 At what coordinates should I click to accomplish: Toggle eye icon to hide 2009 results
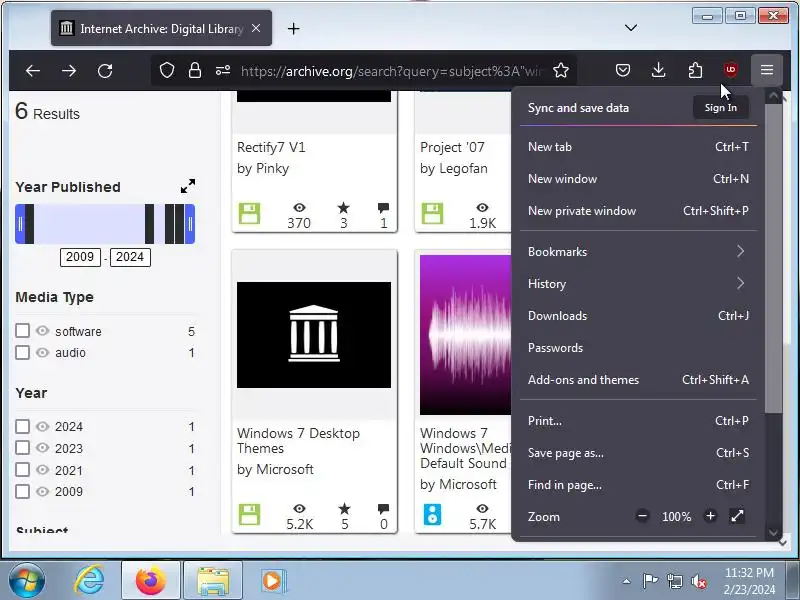pos(43,491)
